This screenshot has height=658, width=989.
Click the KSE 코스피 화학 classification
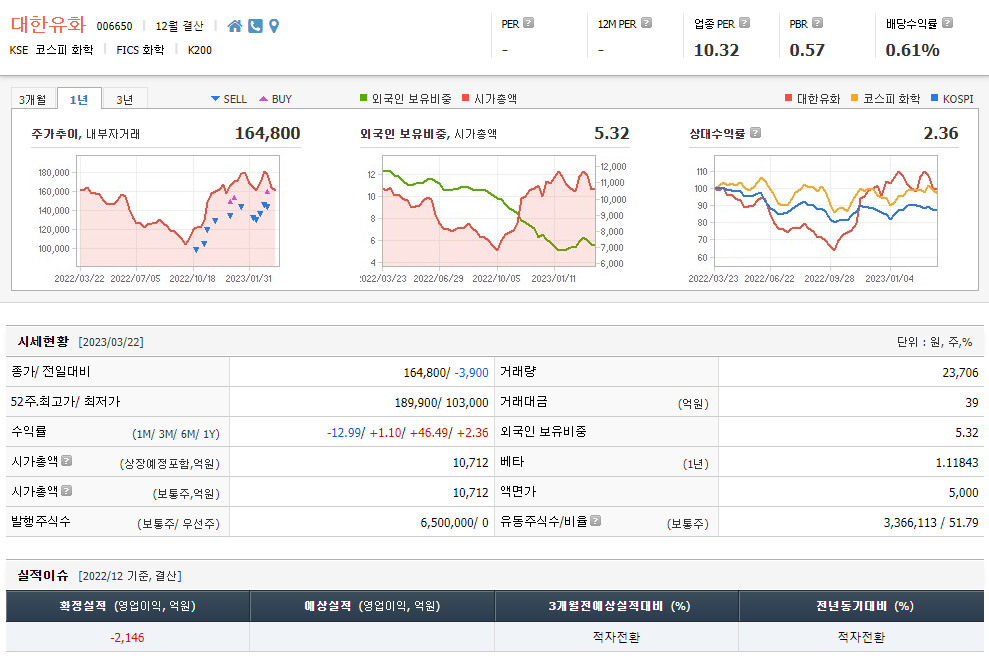[51, 50]
